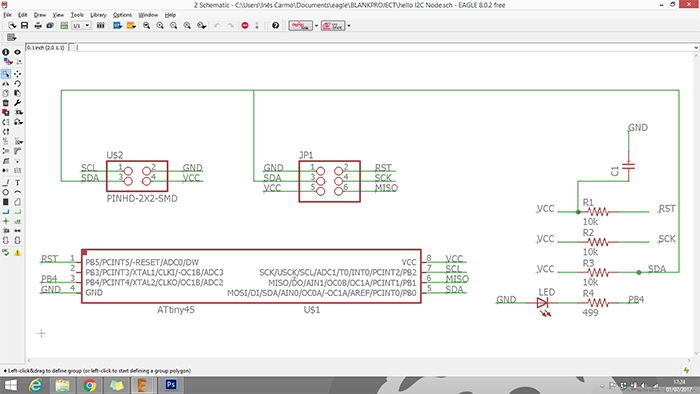This screenshot has width=700, height=394.
Task: Select the Change wrench tool
Action: point(17,103)
